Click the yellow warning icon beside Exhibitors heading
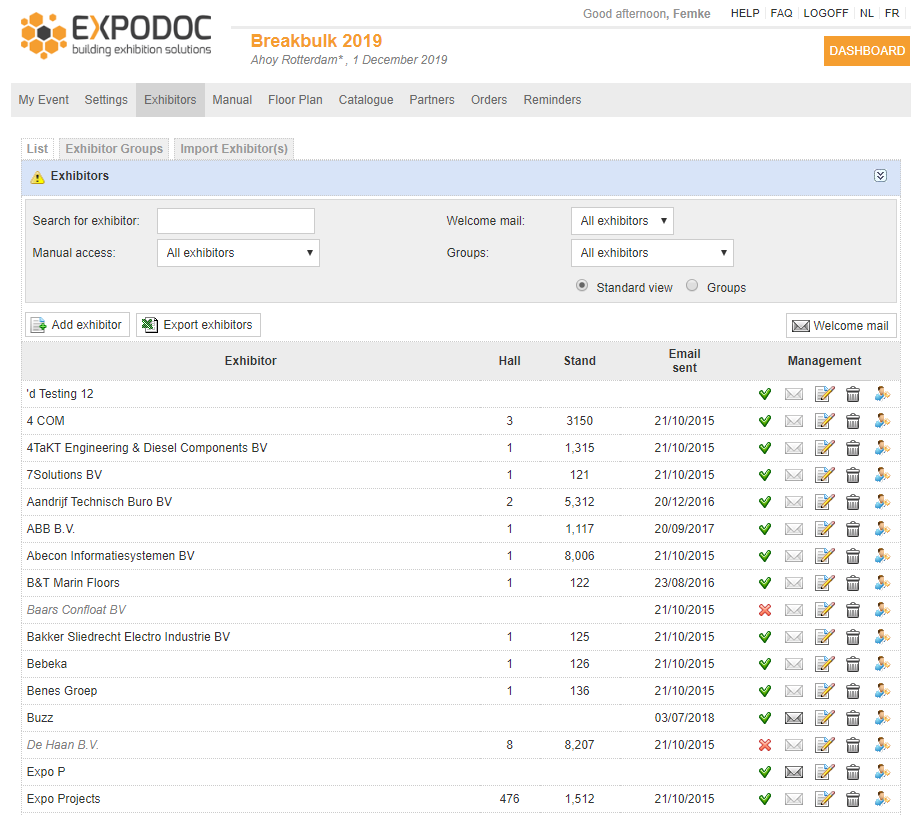Viewport: 923px width, 816px height. click(37, 177)
